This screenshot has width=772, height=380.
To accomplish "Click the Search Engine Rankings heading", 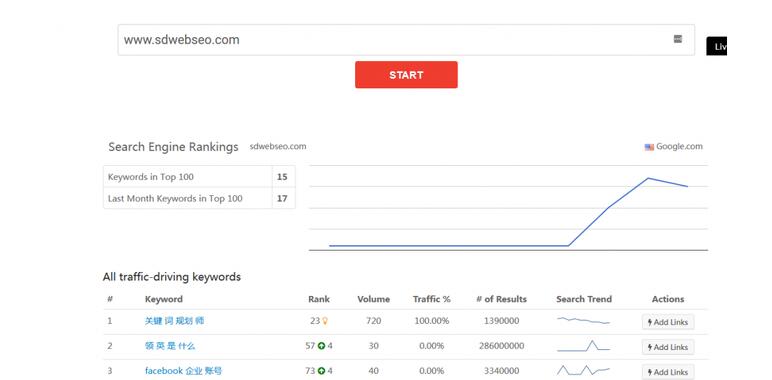I will (x=173, y=147).
